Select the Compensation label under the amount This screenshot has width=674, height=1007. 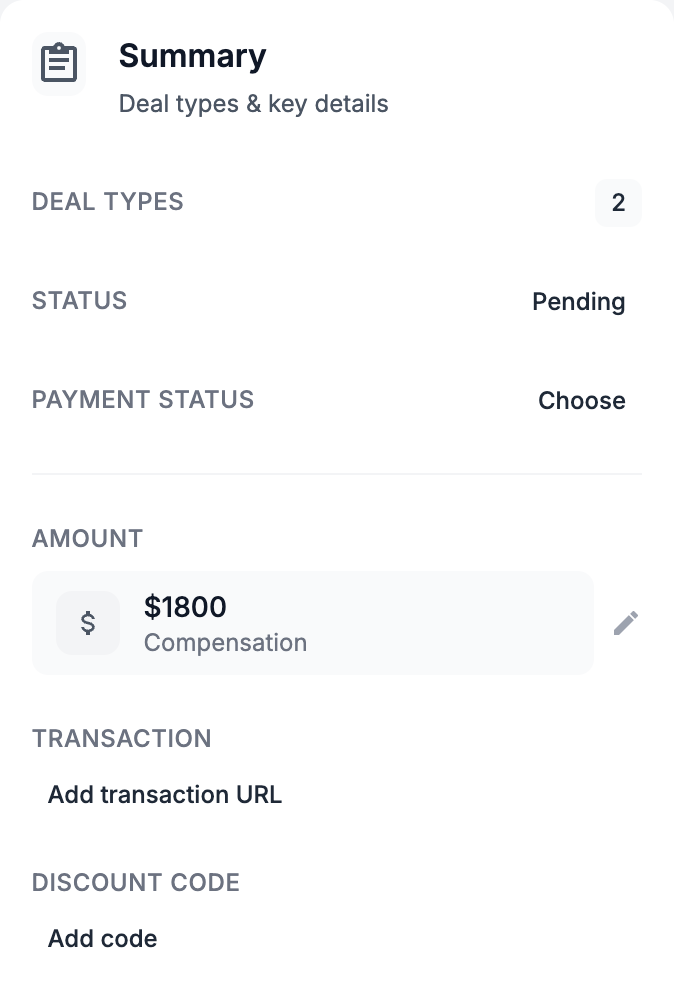(x=225, y=643)
